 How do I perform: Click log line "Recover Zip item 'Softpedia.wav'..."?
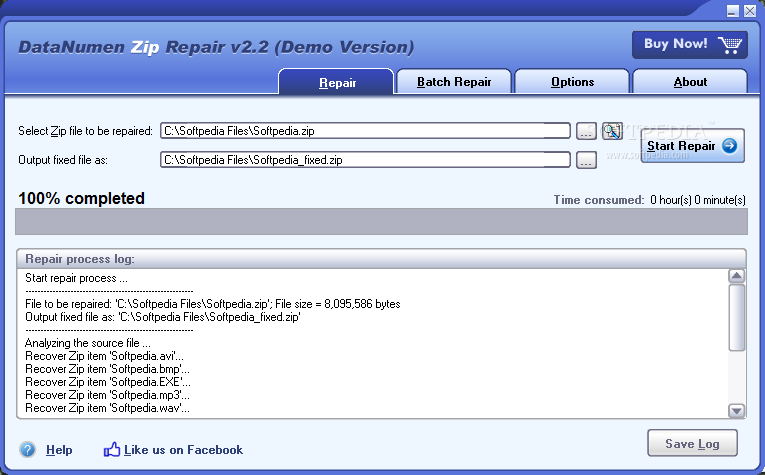click(x=107, y=408)
